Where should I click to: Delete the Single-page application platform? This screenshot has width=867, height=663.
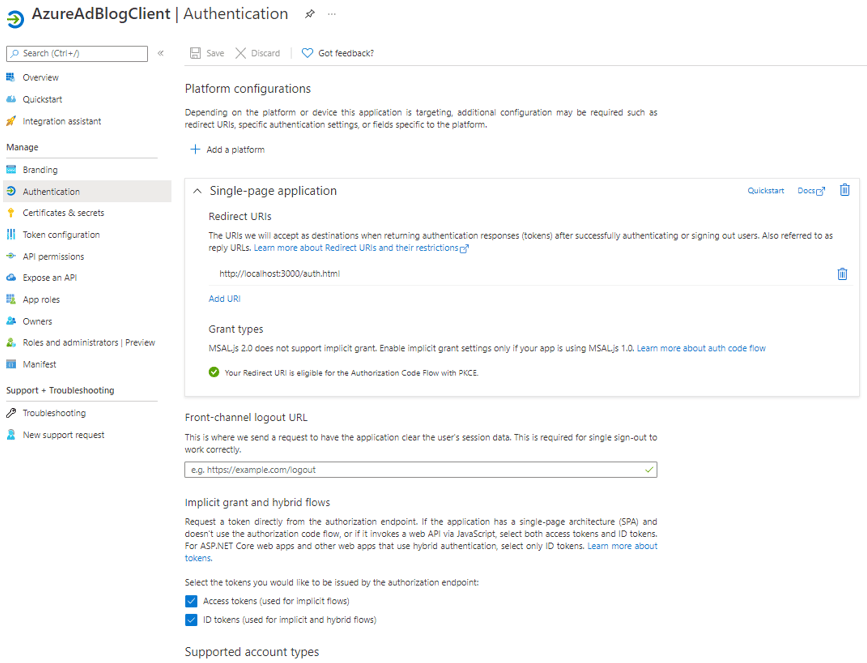pos(844,190)
